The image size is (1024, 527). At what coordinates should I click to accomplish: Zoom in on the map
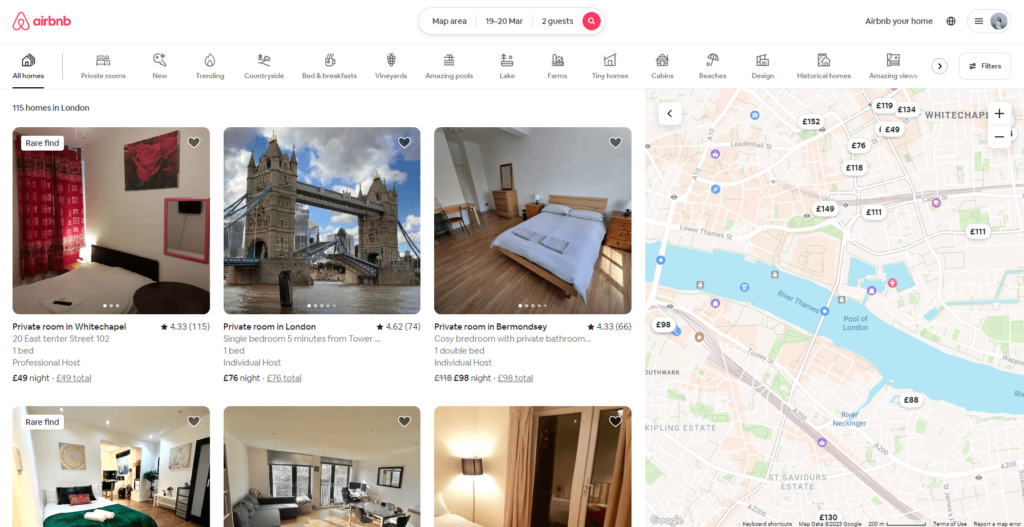(999, 114)
